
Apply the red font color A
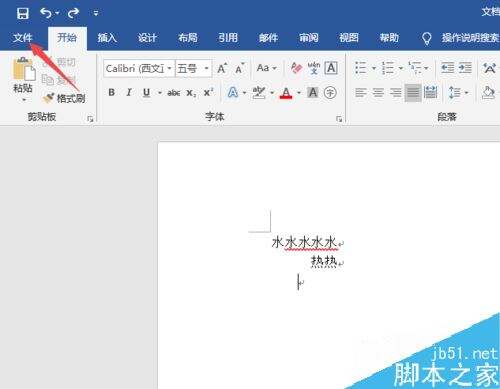click(x=286, y=92)
